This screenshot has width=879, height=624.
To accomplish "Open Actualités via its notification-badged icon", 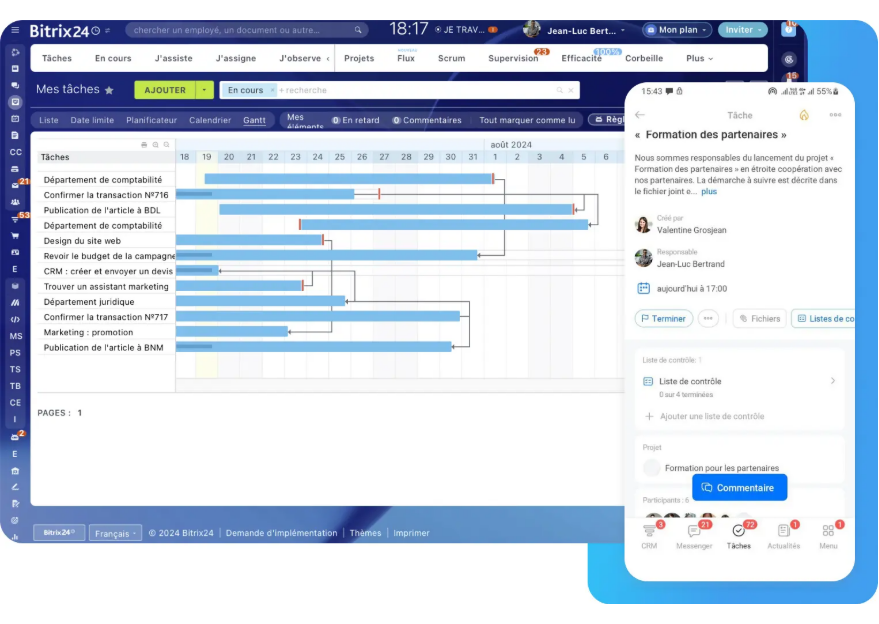I will (x=784, y=531).
